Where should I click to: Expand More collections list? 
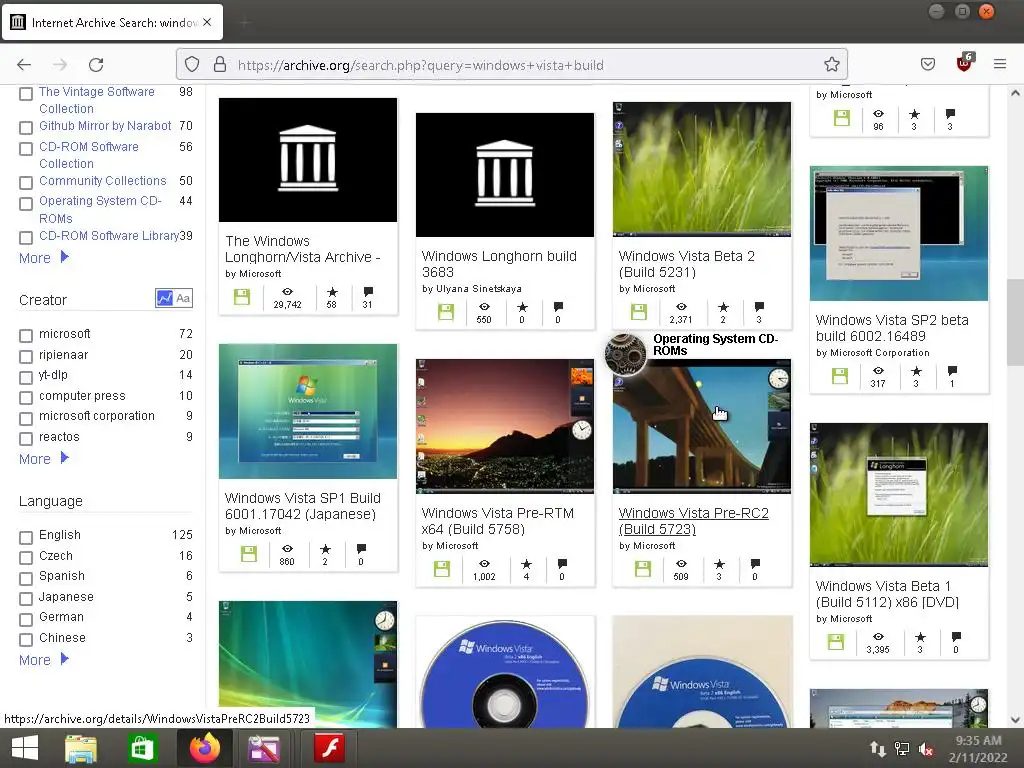(44, 257)
